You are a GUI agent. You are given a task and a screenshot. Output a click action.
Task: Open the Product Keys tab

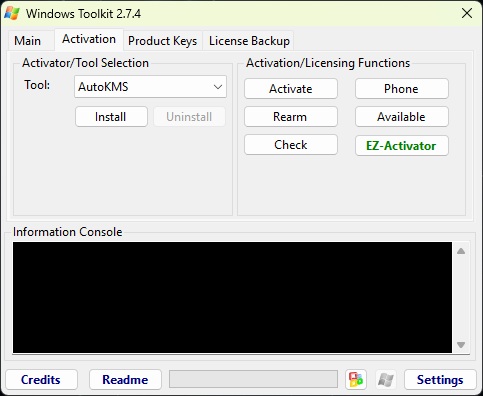[163, 41]
